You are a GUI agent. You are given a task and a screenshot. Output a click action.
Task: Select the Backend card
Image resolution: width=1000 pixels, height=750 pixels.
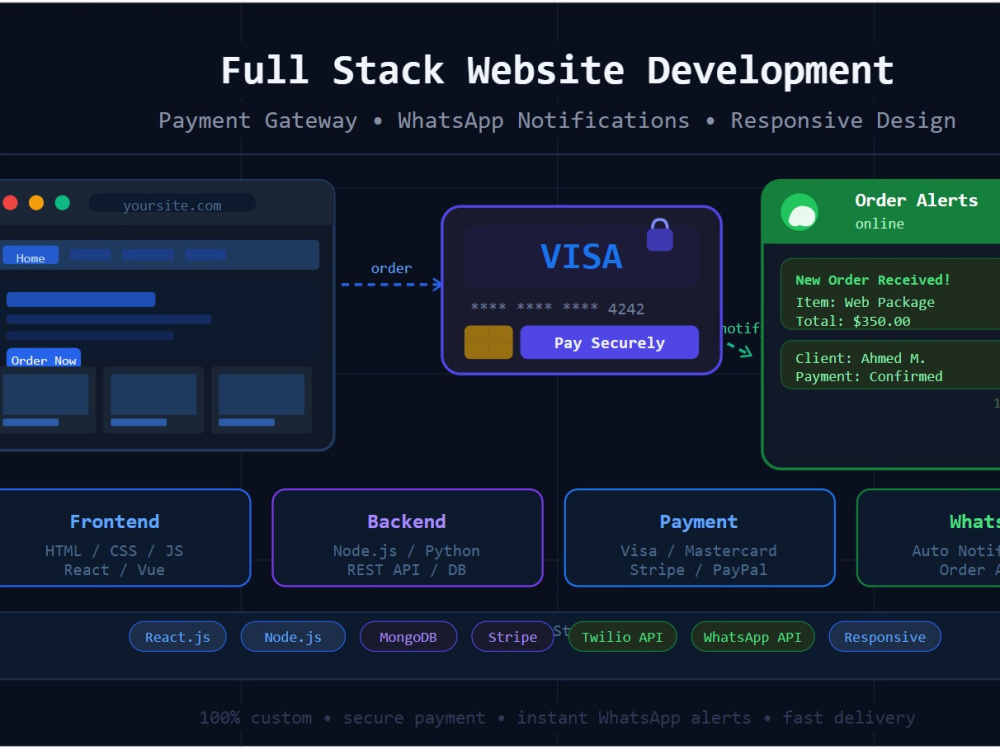(x=408, y=538)
